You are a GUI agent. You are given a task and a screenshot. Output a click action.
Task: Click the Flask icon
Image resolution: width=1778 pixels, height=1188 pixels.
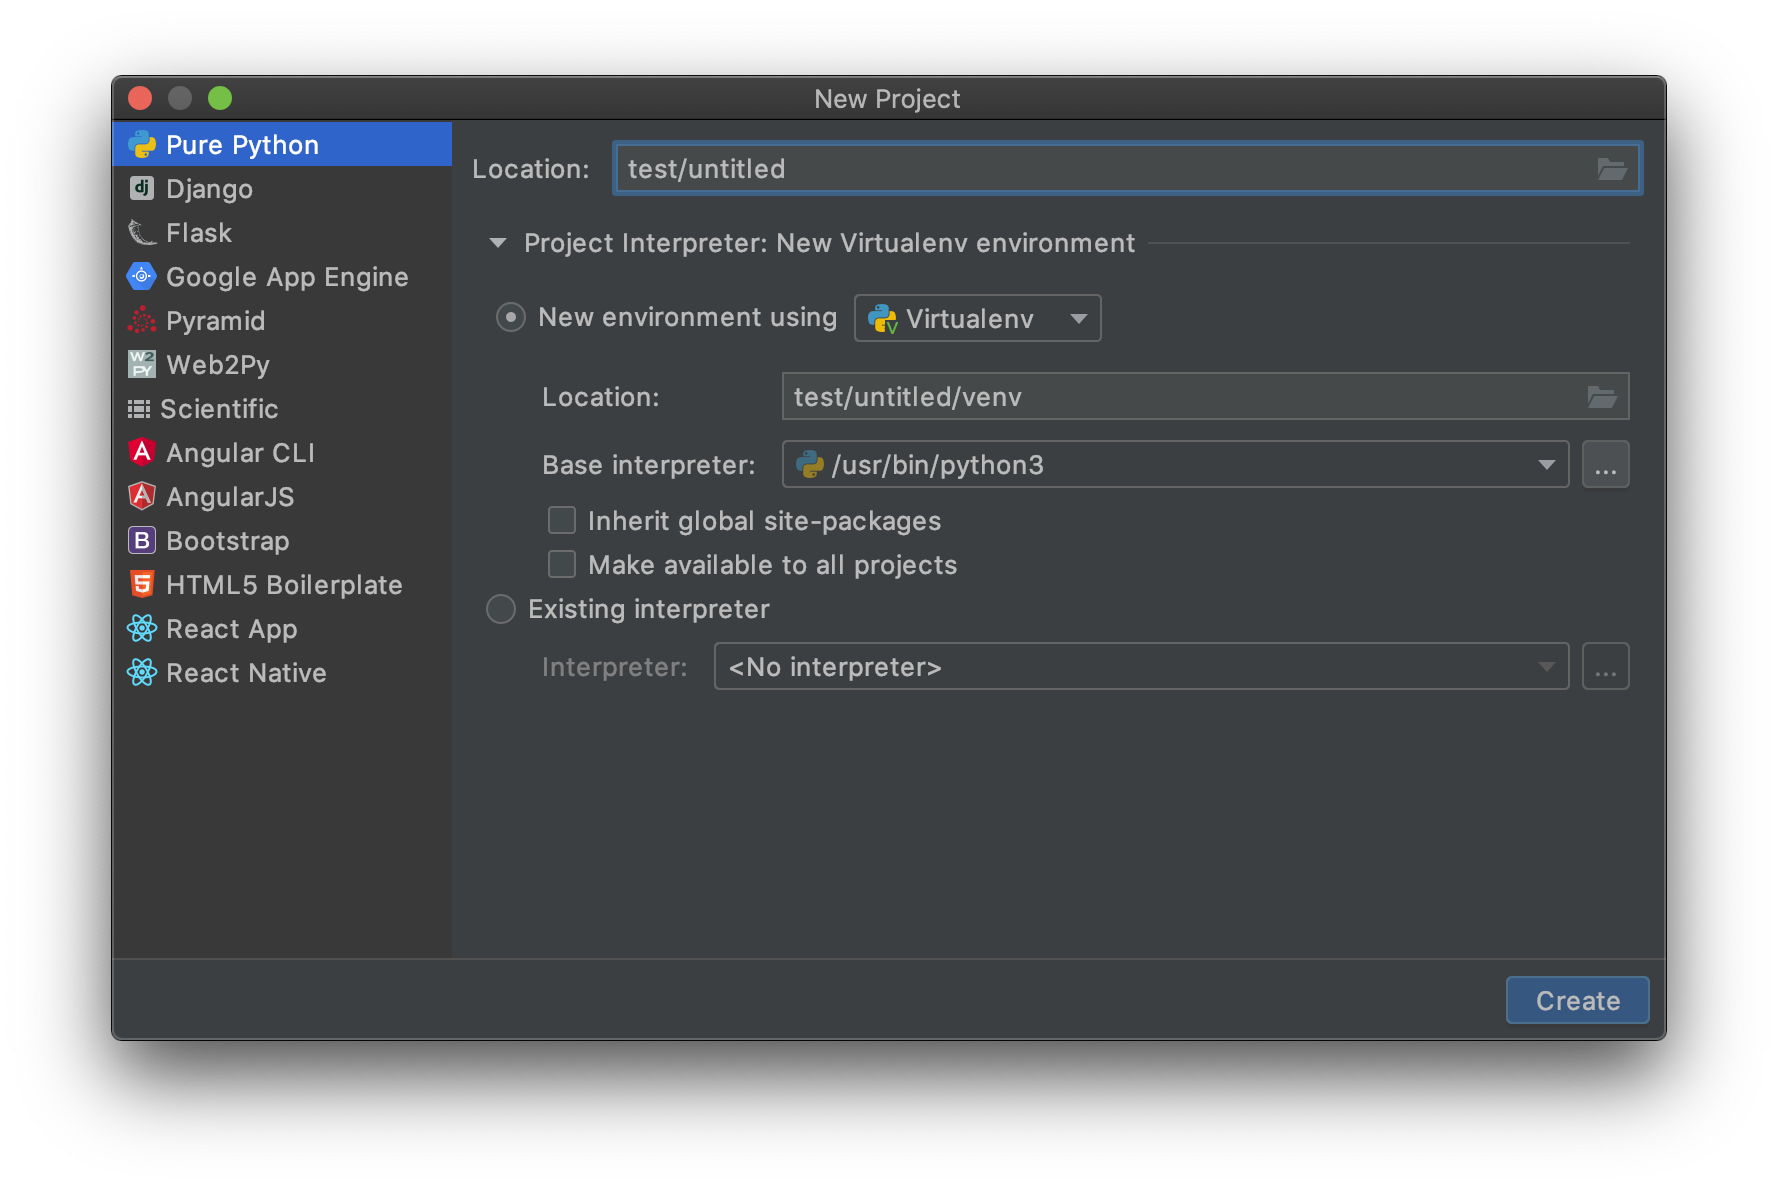point(142,232)
